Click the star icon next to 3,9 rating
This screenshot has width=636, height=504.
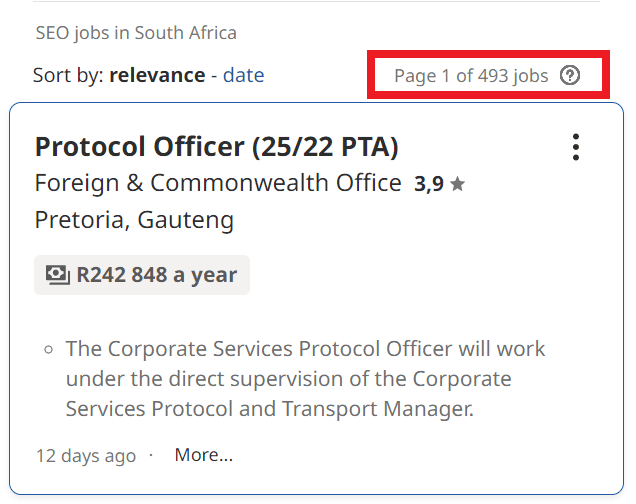(457, 184)
